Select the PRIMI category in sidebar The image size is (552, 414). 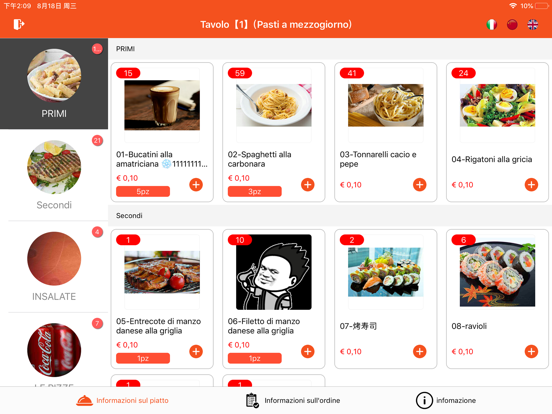[x=54, y=84]
